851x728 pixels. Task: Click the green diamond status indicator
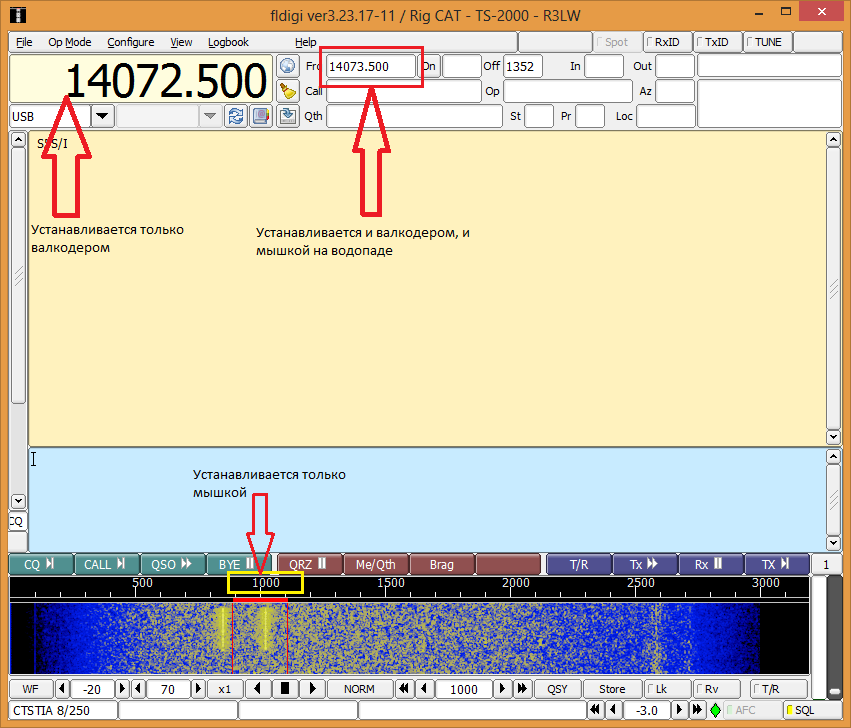(x=715, y=710)
